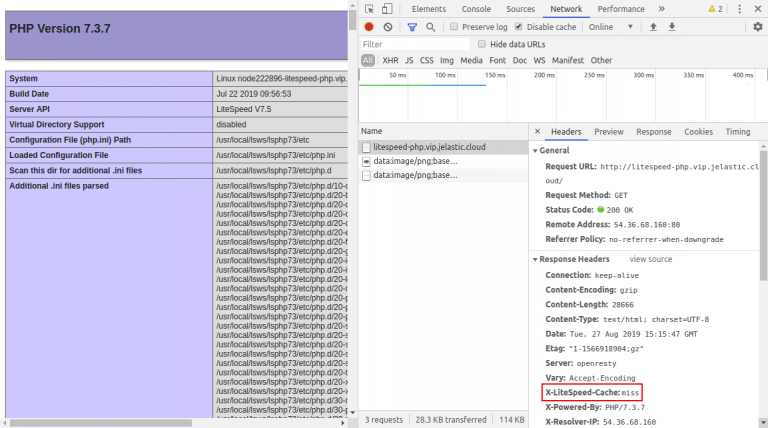Screen dimensions: 768x428
Task: Open network search via the magnifier icon
Action: tap(431, 27)
